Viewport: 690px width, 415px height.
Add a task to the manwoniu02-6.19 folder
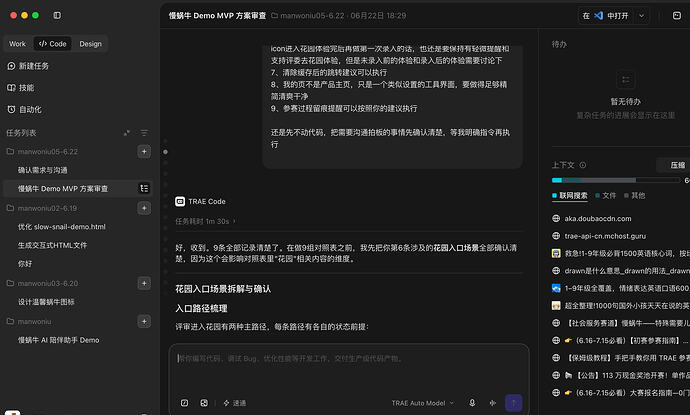[144, 208]
